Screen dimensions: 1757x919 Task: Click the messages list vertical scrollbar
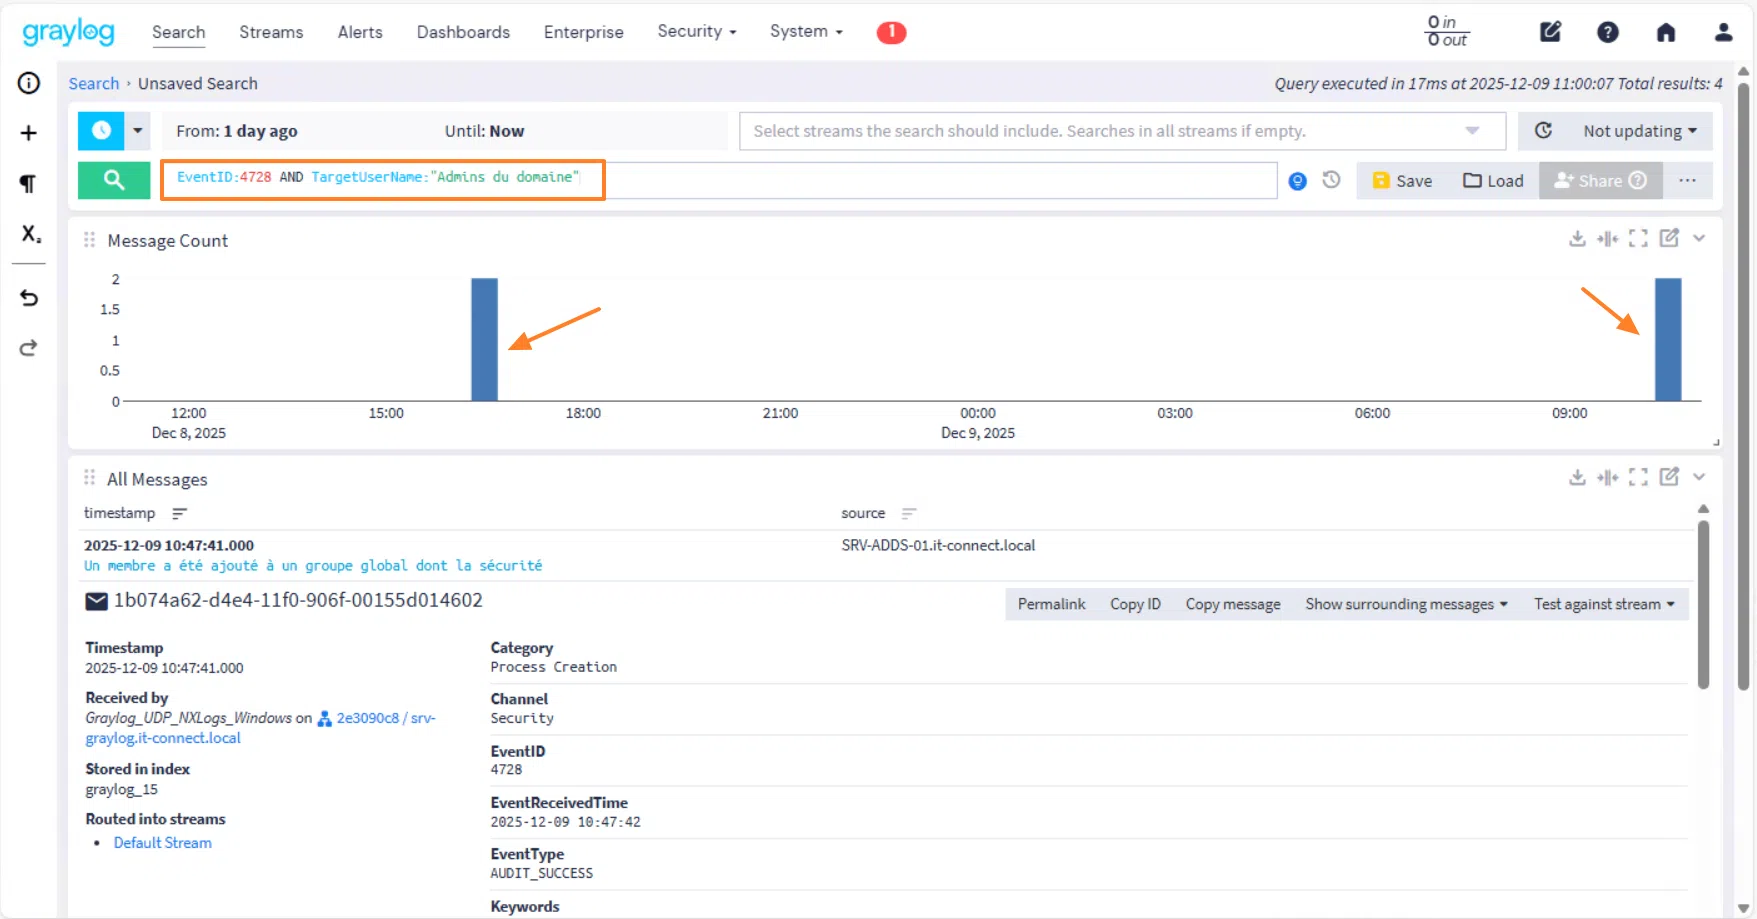[1703, 605]
